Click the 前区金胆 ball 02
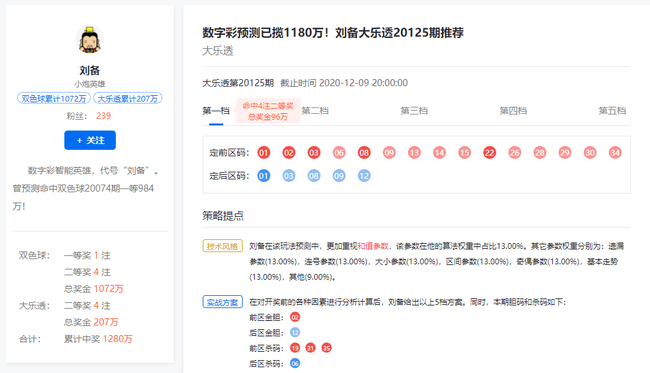 pos(295,317)
